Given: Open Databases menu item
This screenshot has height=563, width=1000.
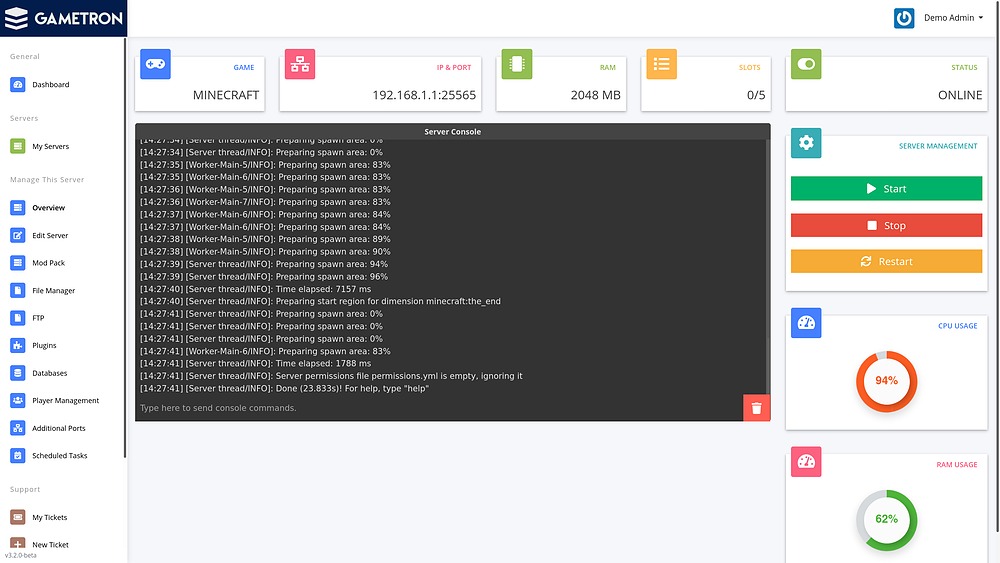Looking at the screenshot, I should click(50, 373).
